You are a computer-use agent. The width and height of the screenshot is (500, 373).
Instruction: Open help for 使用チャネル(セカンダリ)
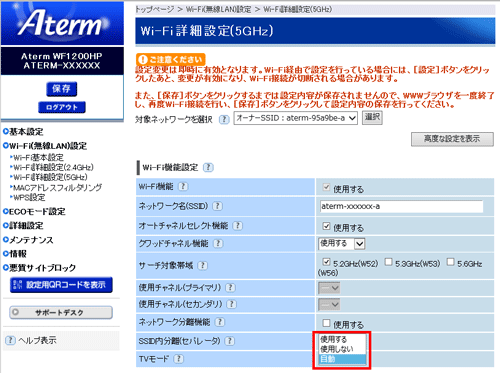tap(231, 304)
